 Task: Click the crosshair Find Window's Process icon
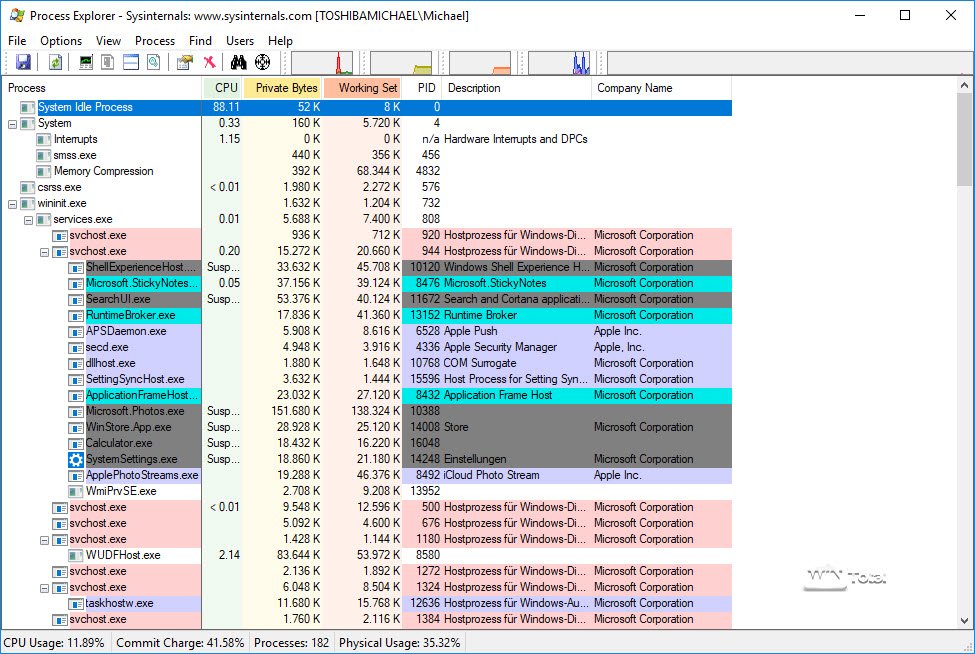tap(263, 62)
